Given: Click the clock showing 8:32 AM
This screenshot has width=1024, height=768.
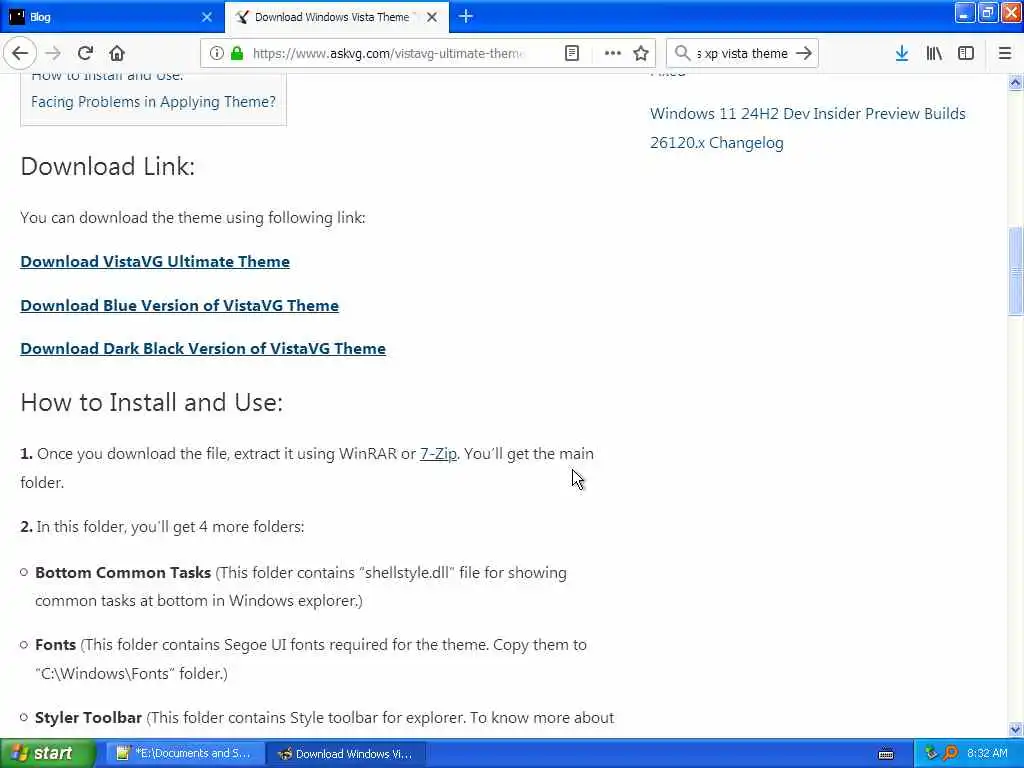Looking at the screenshot, I should [987, 754].
